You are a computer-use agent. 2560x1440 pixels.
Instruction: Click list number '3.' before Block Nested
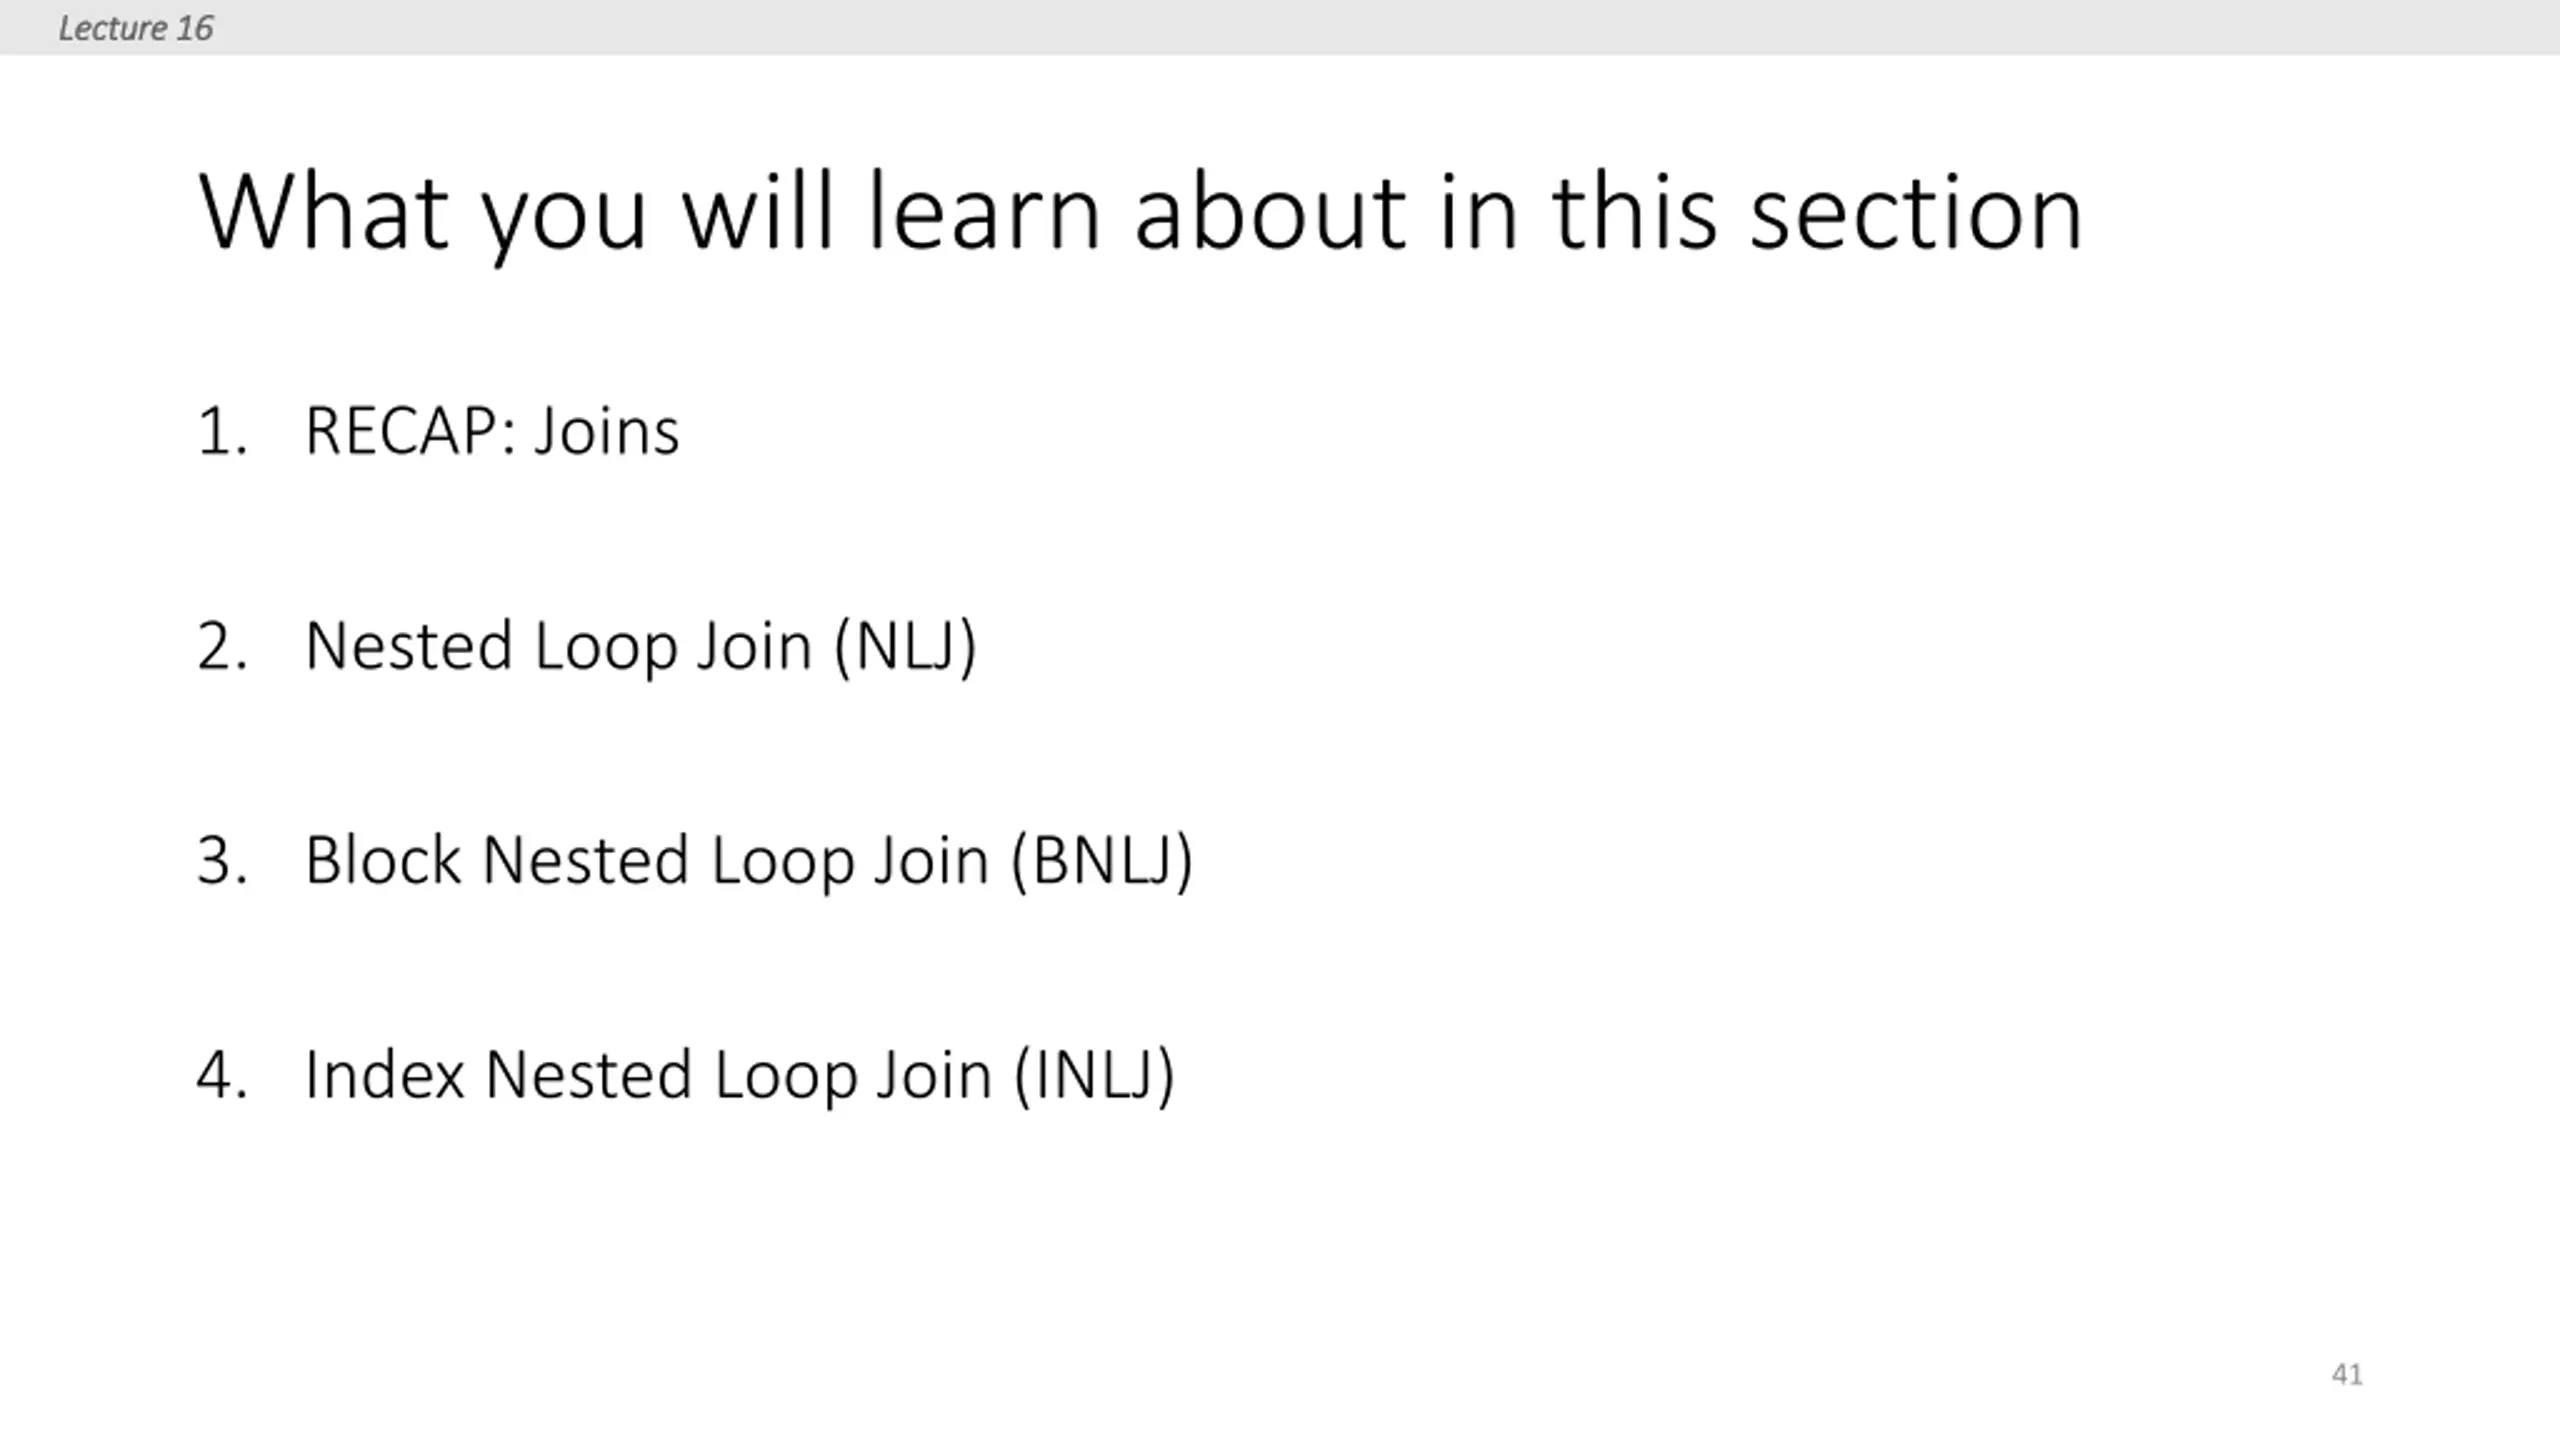pyautogui.click(x=222, y=860)
